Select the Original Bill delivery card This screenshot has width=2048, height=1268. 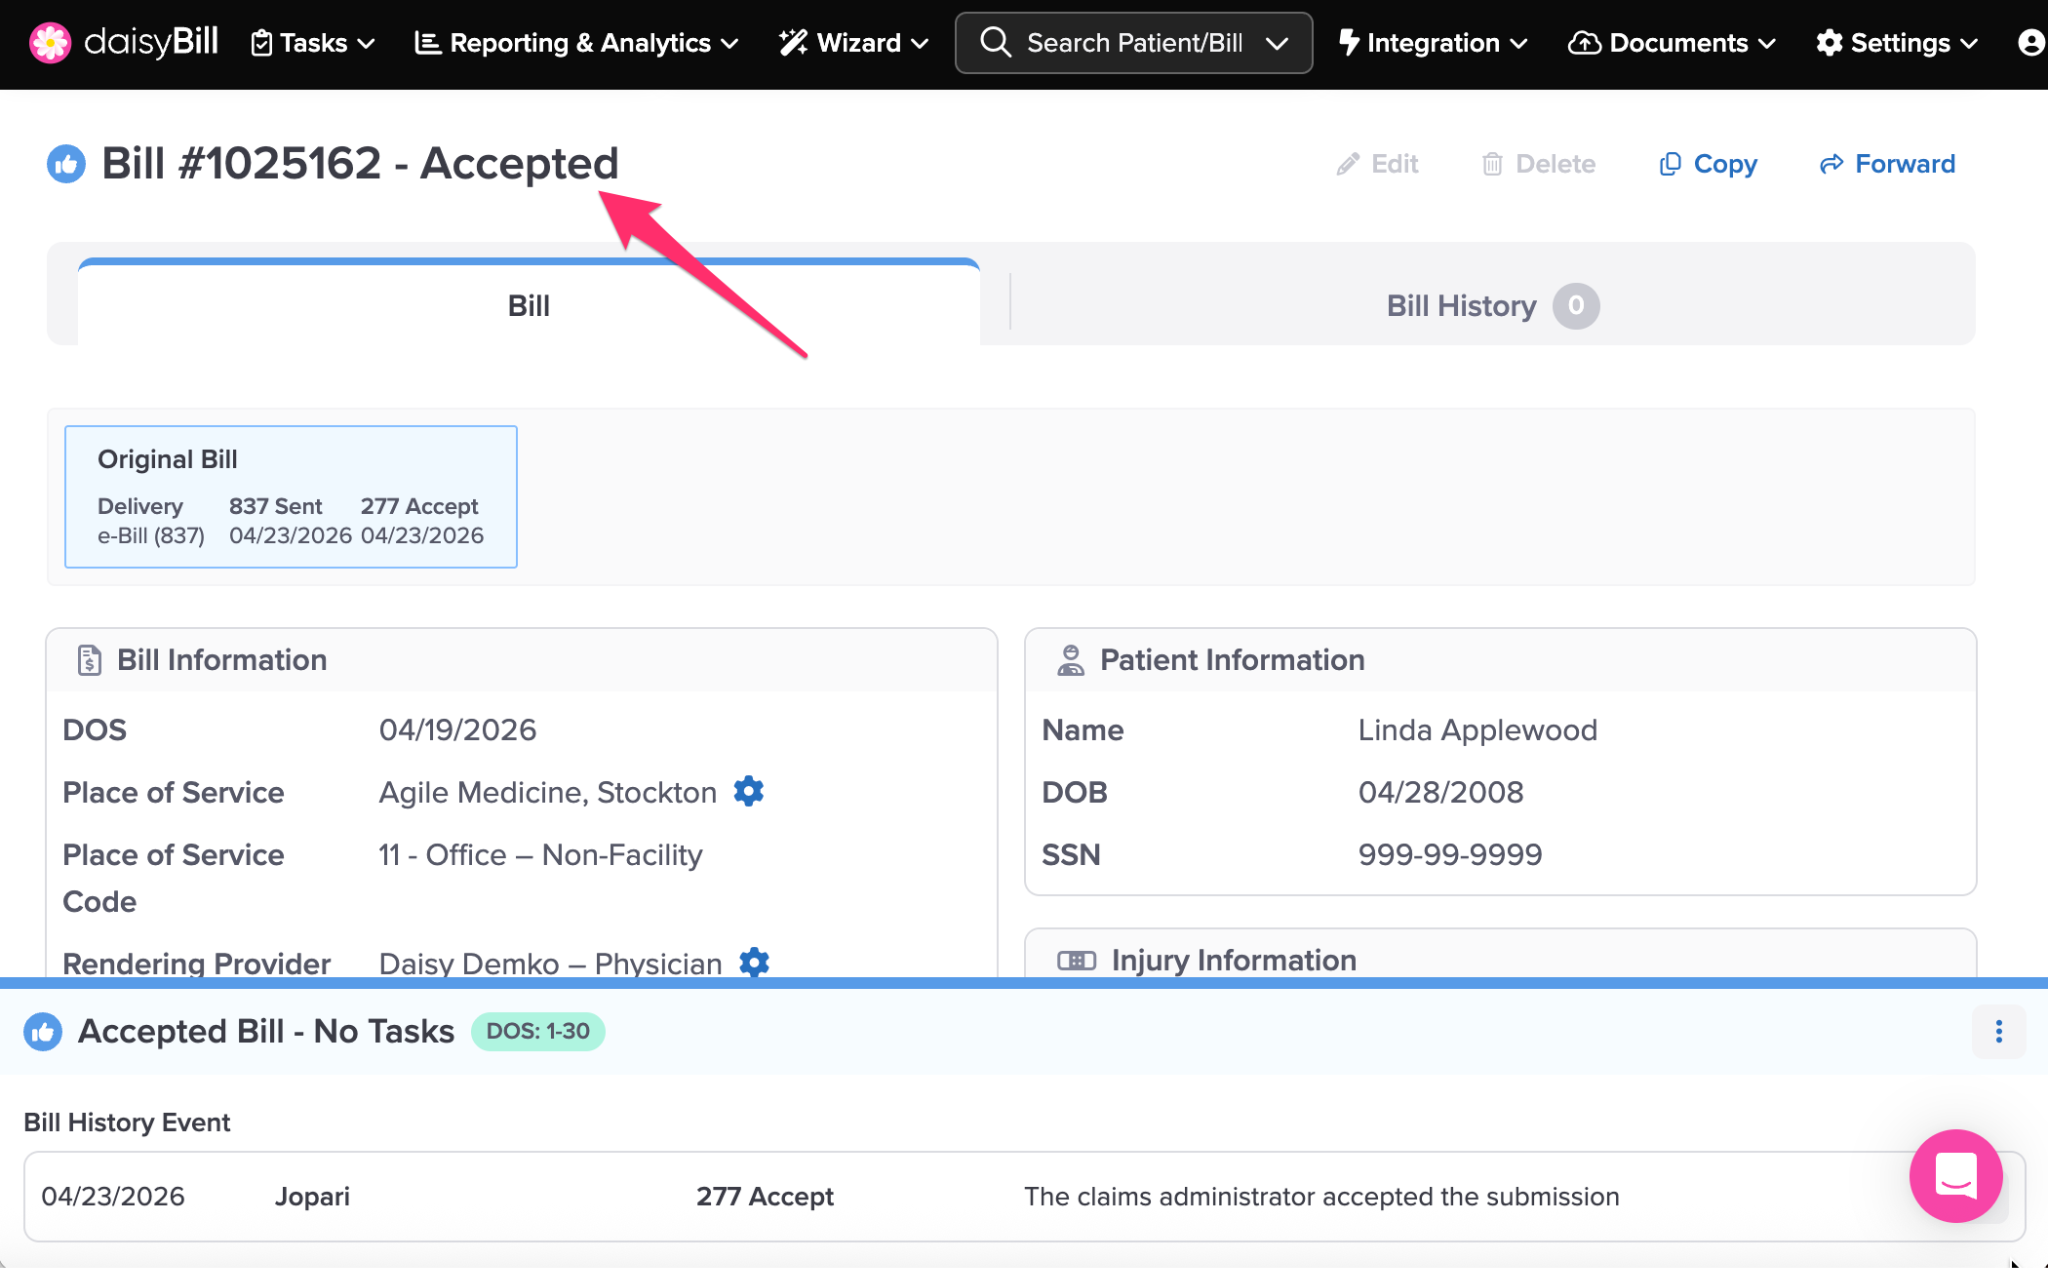point(291,497)
